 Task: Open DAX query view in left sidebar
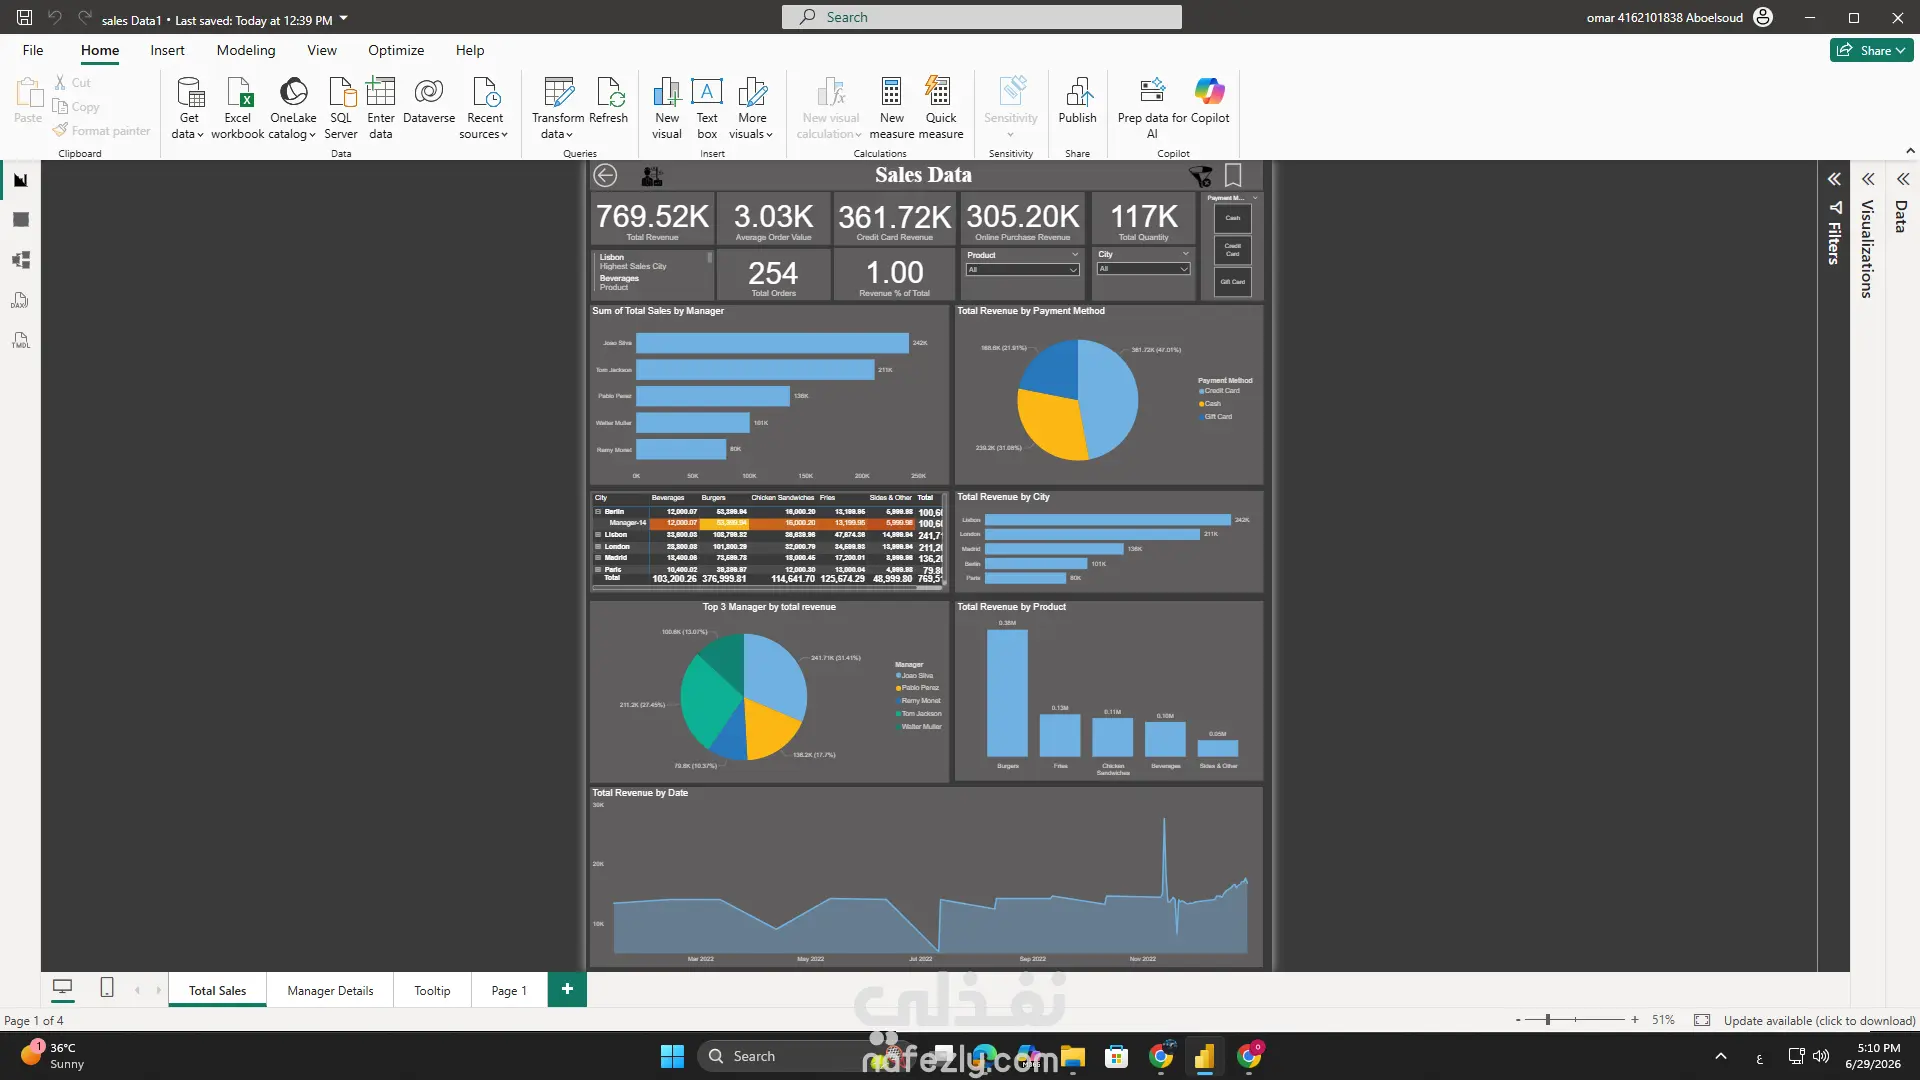pyautogui.click(x=20, y=300)
